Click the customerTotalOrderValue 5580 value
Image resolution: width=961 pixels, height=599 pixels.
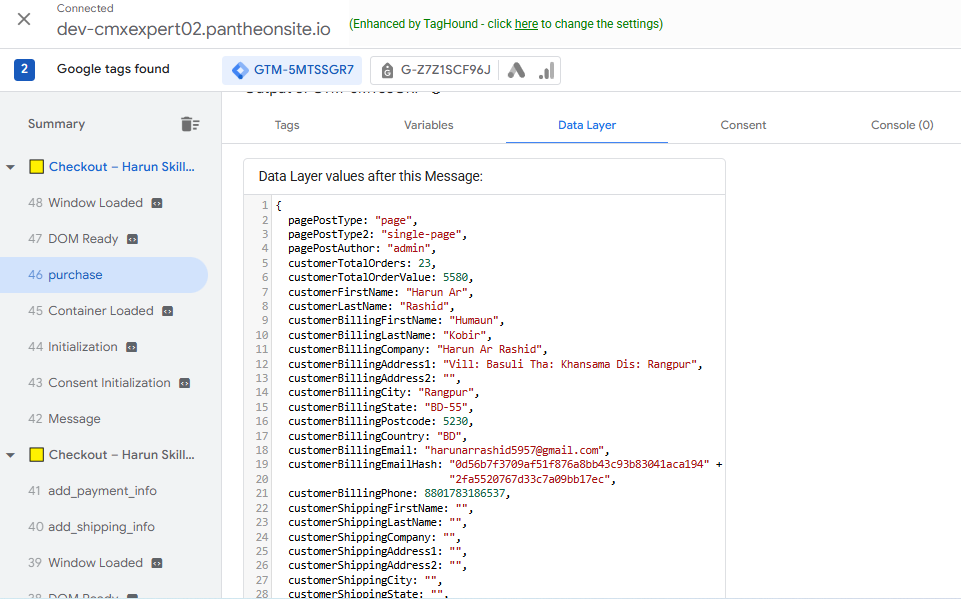(455, 278)
